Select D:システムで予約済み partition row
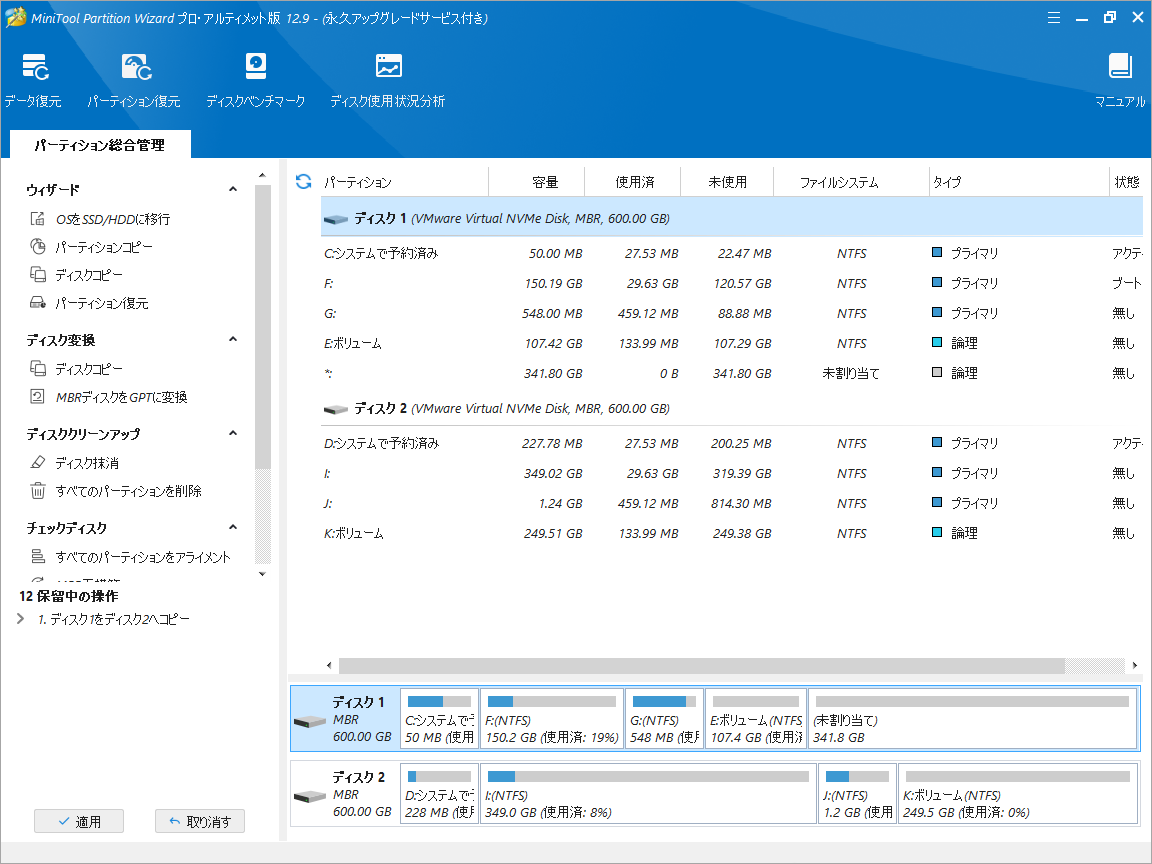 (x=732, y=444)
